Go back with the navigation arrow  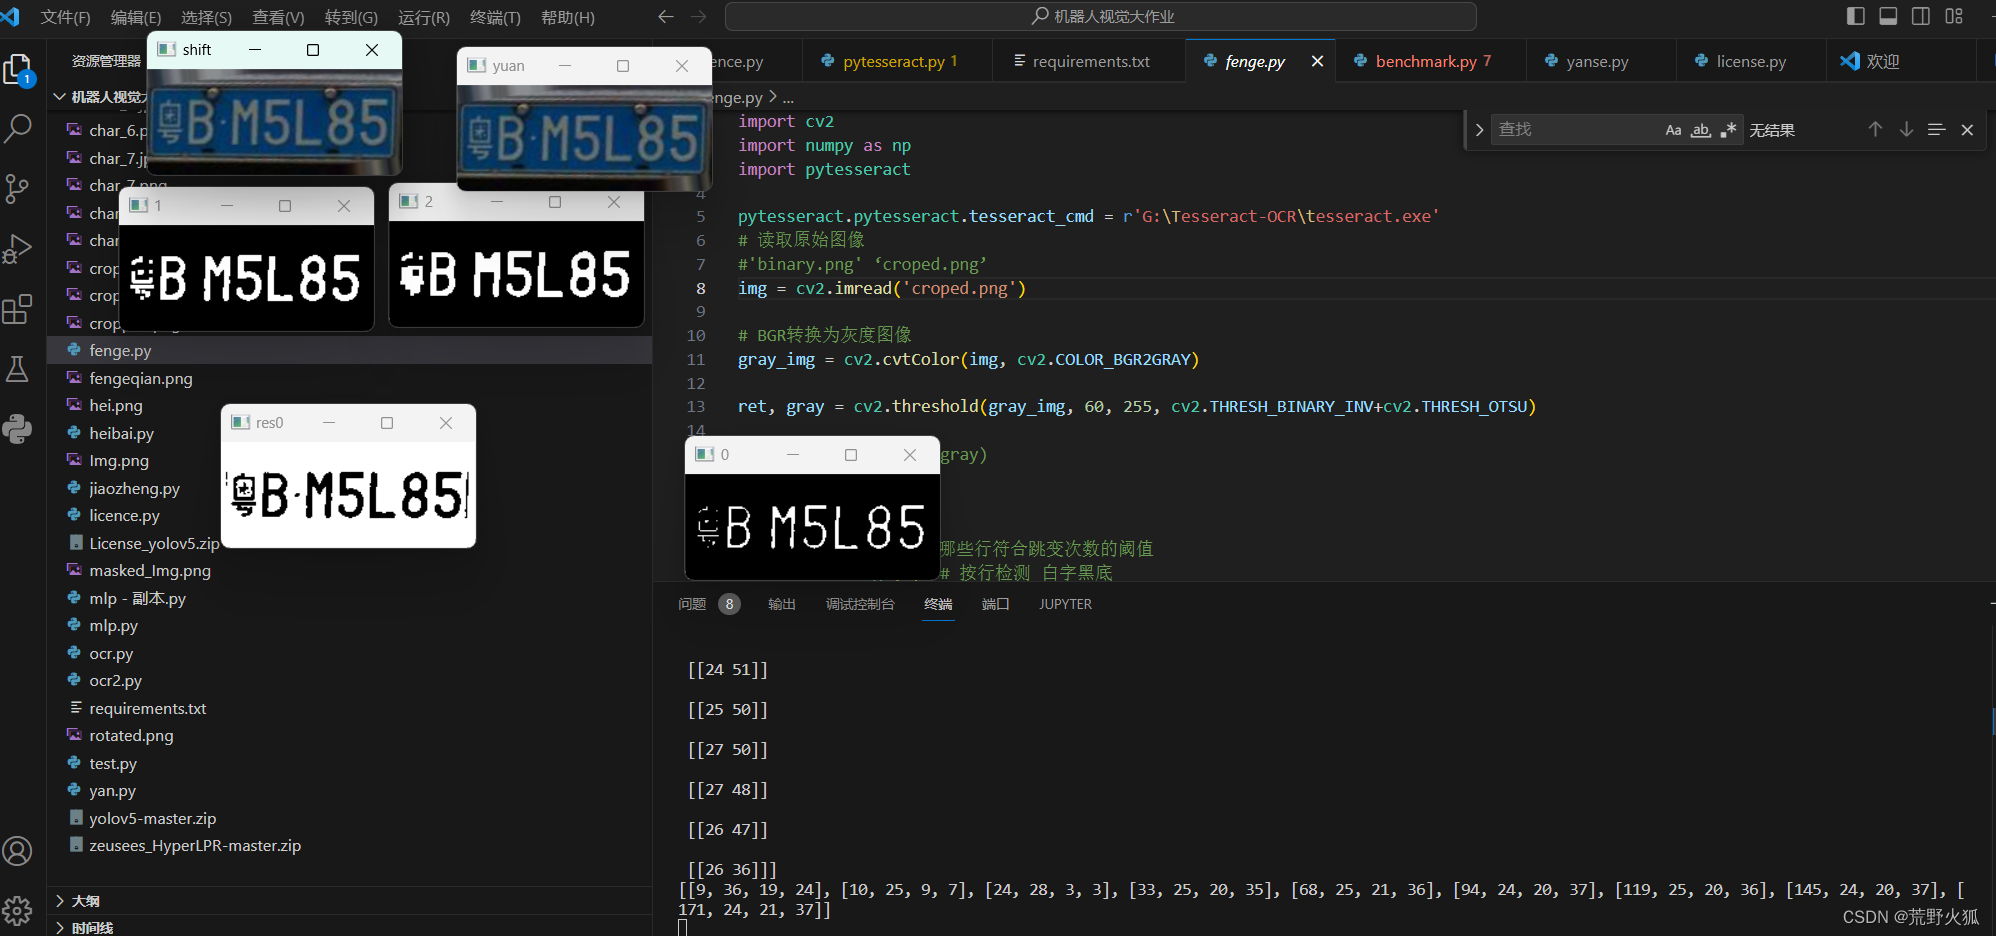(x=666, y=17)
